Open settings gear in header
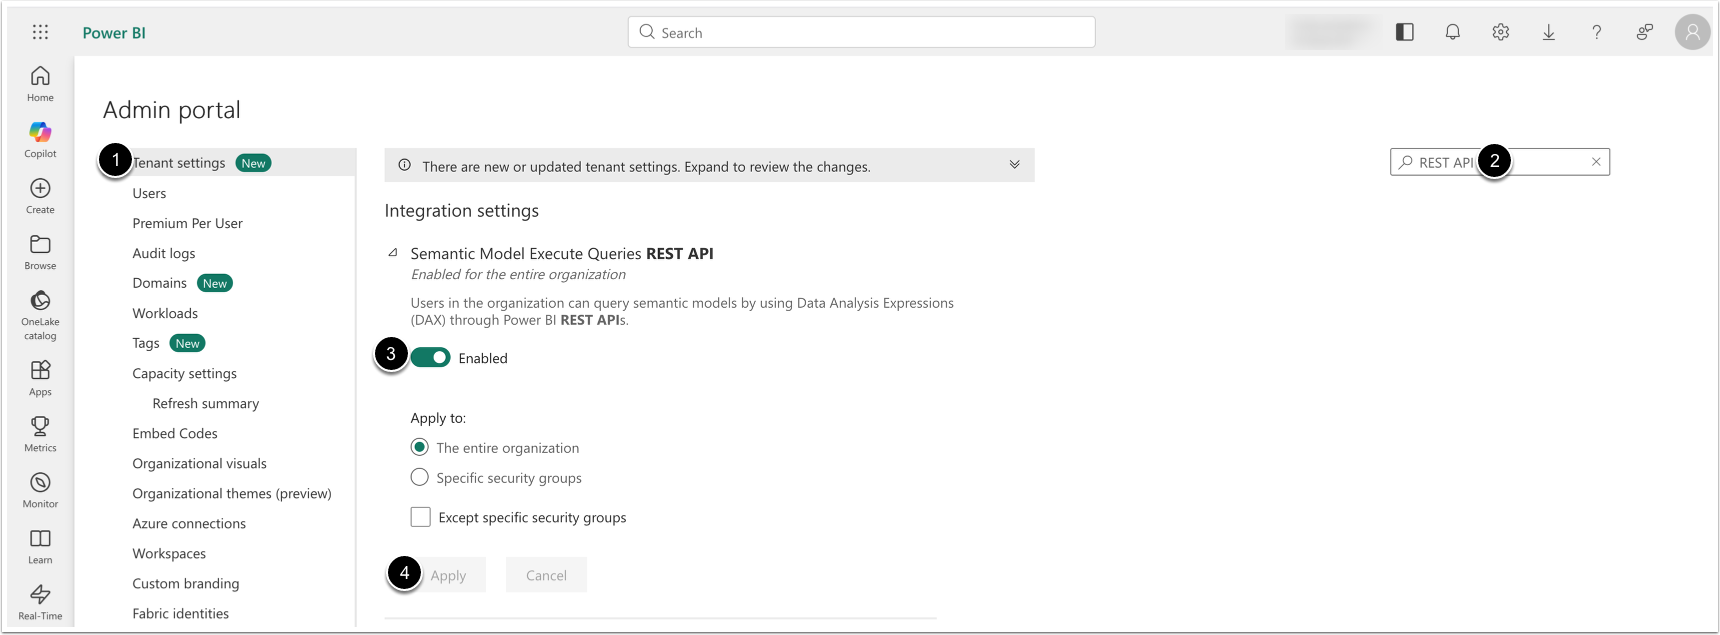 [1501, 32]
